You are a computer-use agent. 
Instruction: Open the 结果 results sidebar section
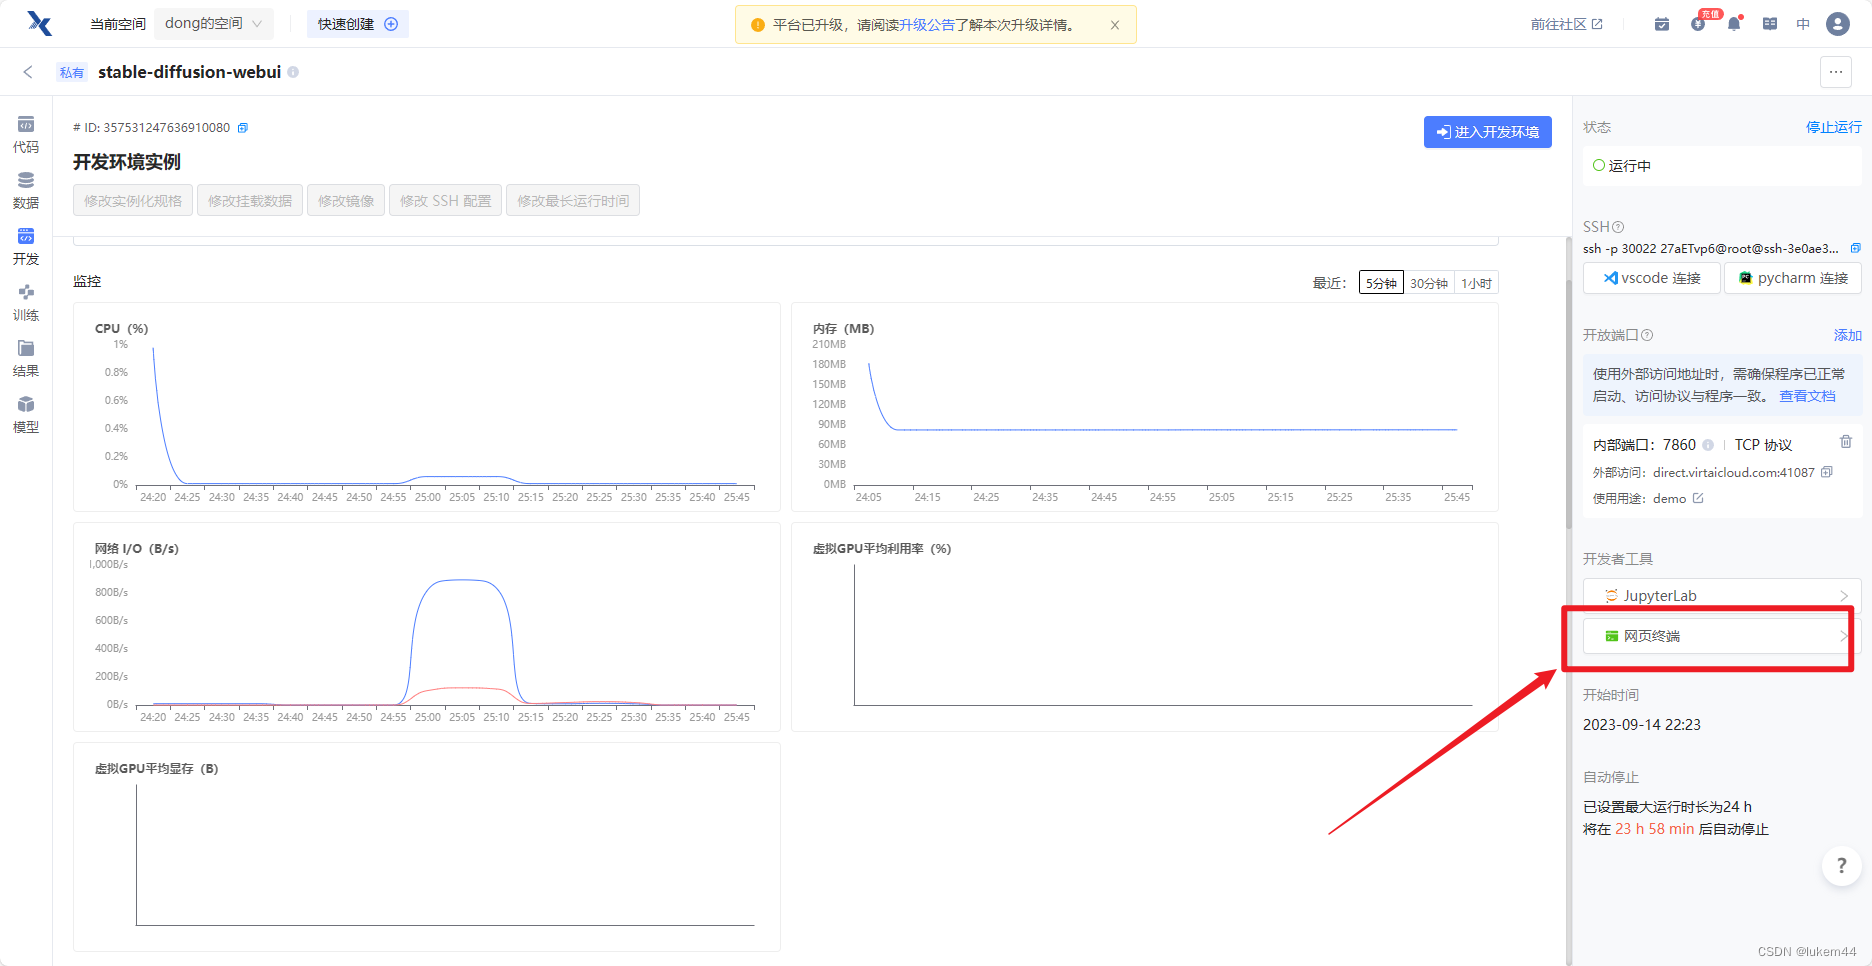point(26,359)
